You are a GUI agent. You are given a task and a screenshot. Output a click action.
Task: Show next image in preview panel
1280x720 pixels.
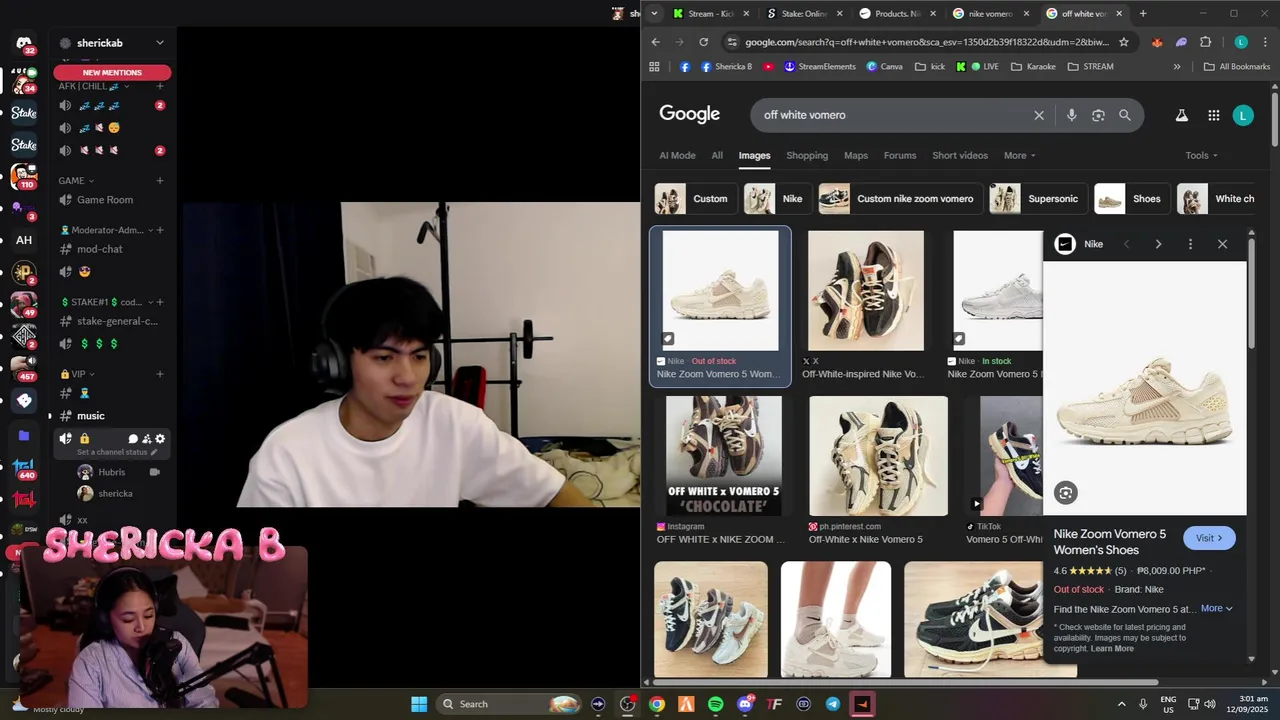(x=1158, y=244)
